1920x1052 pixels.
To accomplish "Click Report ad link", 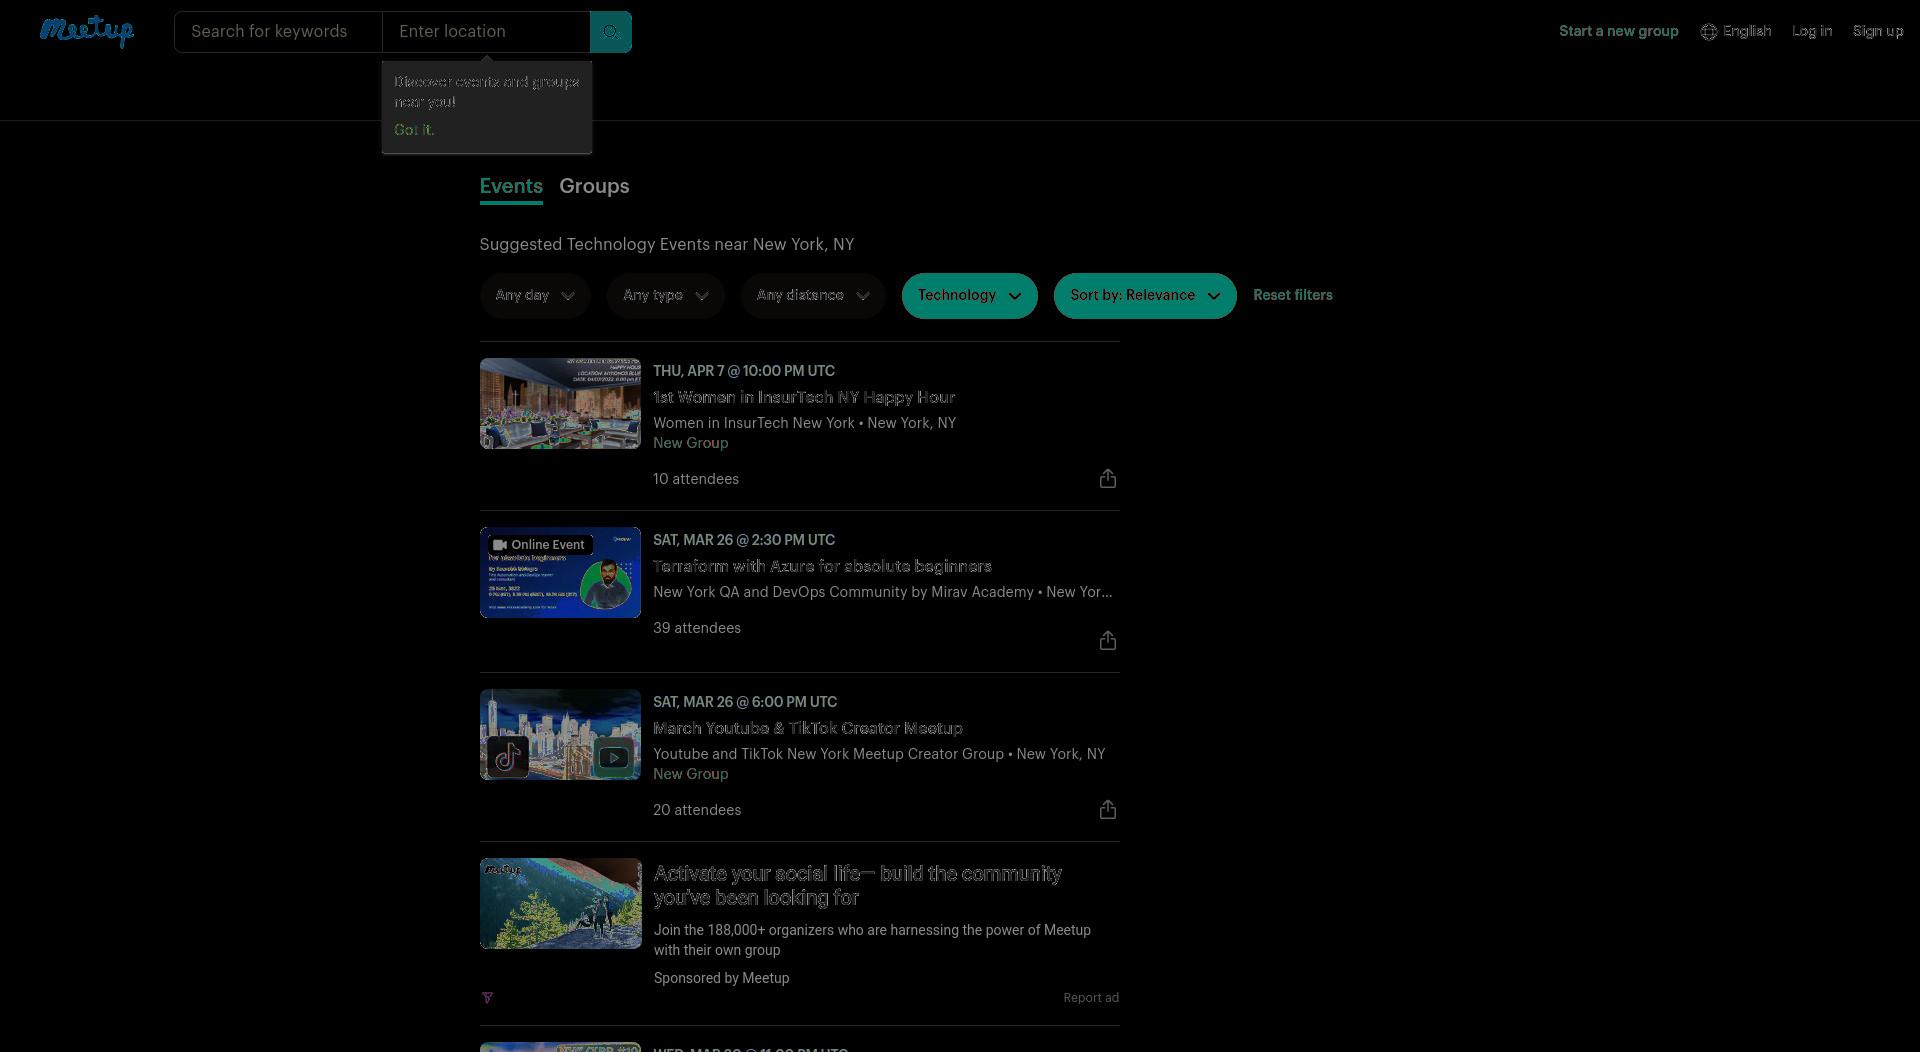I will [1091, 998].
